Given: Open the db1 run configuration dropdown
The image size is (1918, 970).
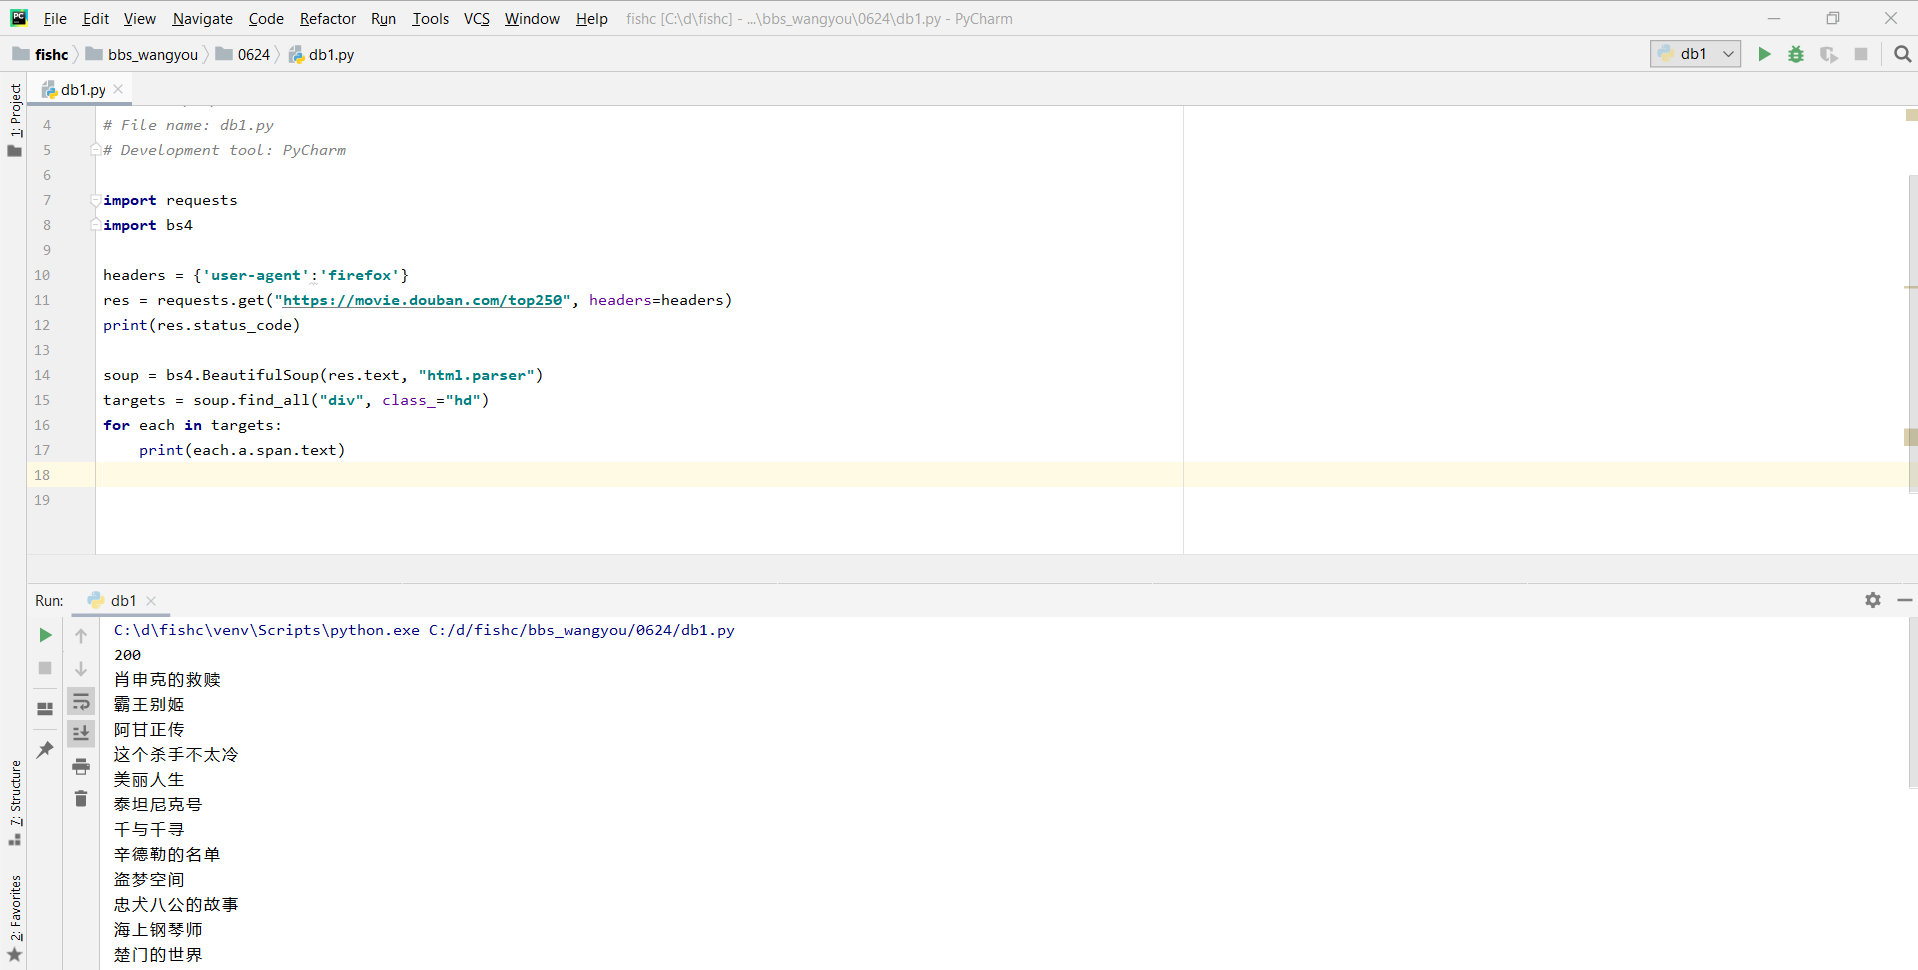Looking at the screenshot, I should (x=1695, y=54).
